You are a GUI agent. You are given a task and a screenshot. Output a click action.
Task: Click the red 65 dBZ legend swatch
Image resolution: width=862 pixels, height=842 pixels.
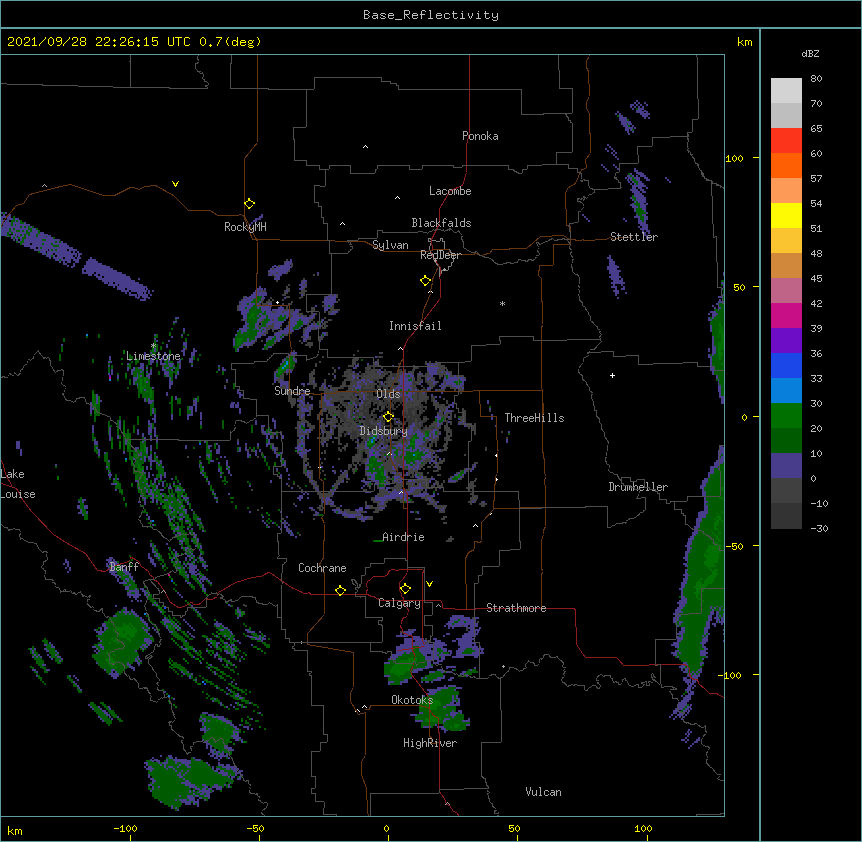(786, 140)
